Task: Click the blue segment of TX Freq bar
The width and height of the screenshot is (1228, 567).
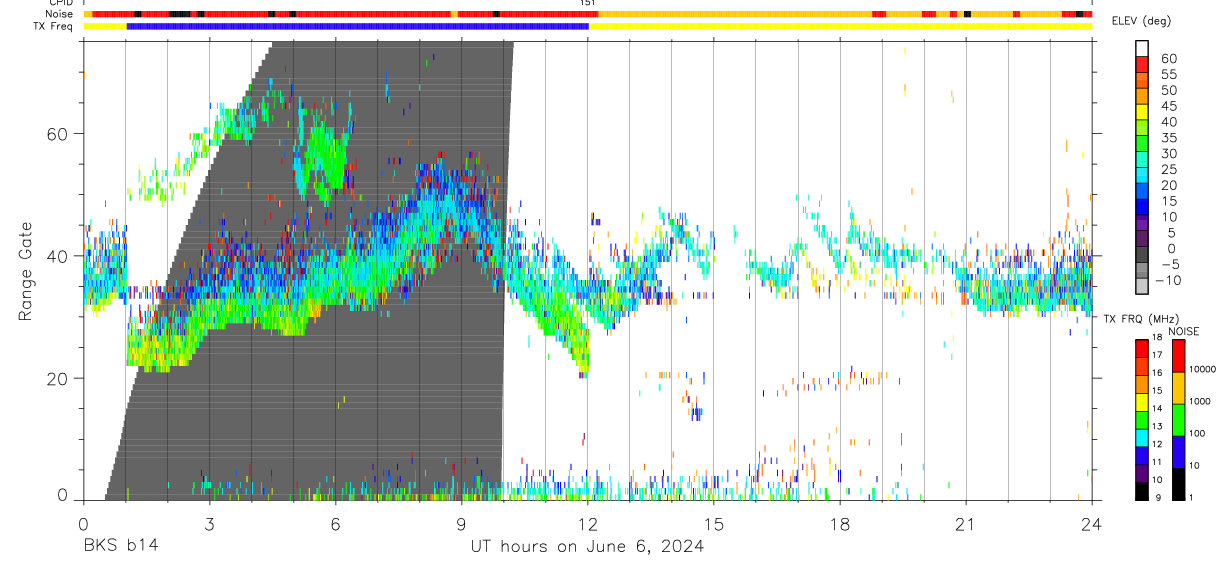Action: [357, 26]
